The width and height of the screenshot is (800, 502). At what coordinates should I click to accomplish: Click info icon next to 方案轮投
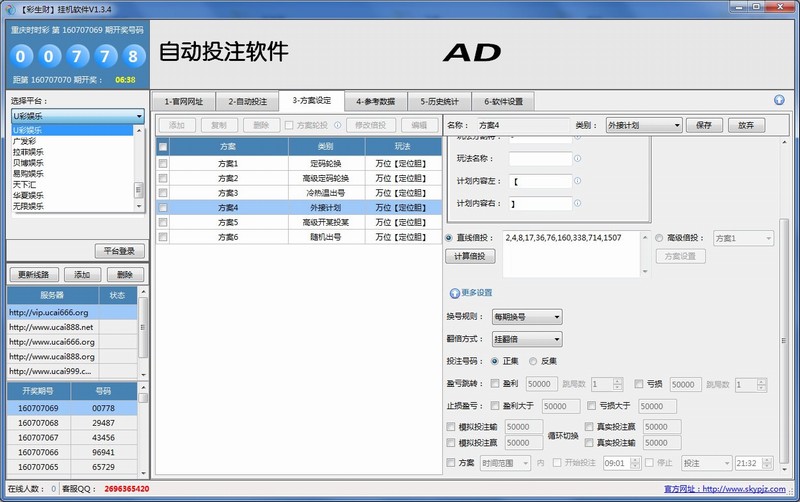click(337, 125)
